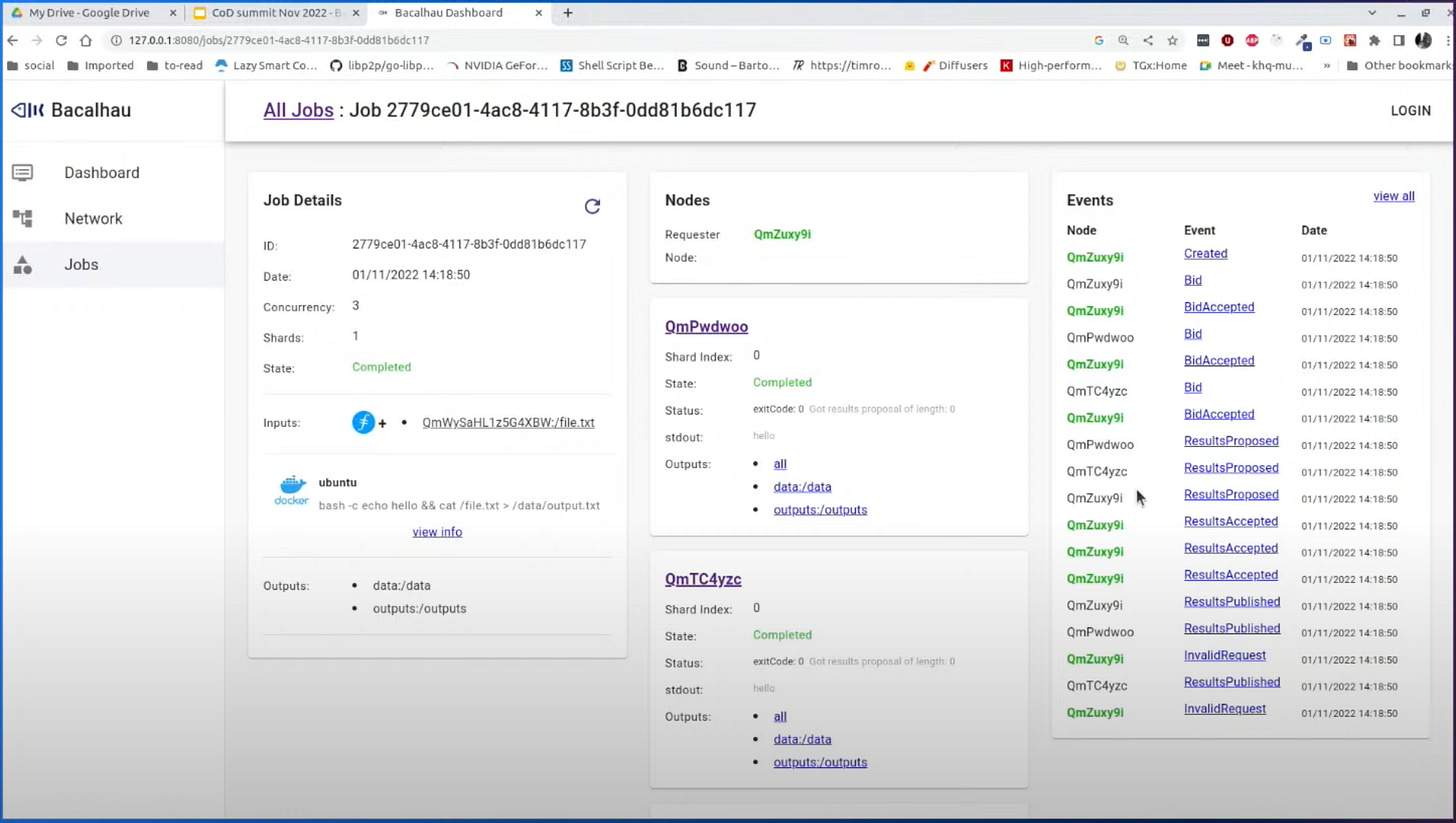Open 'all' output under QmPwdwoo

pyautogui.click(x=780, y=464)
